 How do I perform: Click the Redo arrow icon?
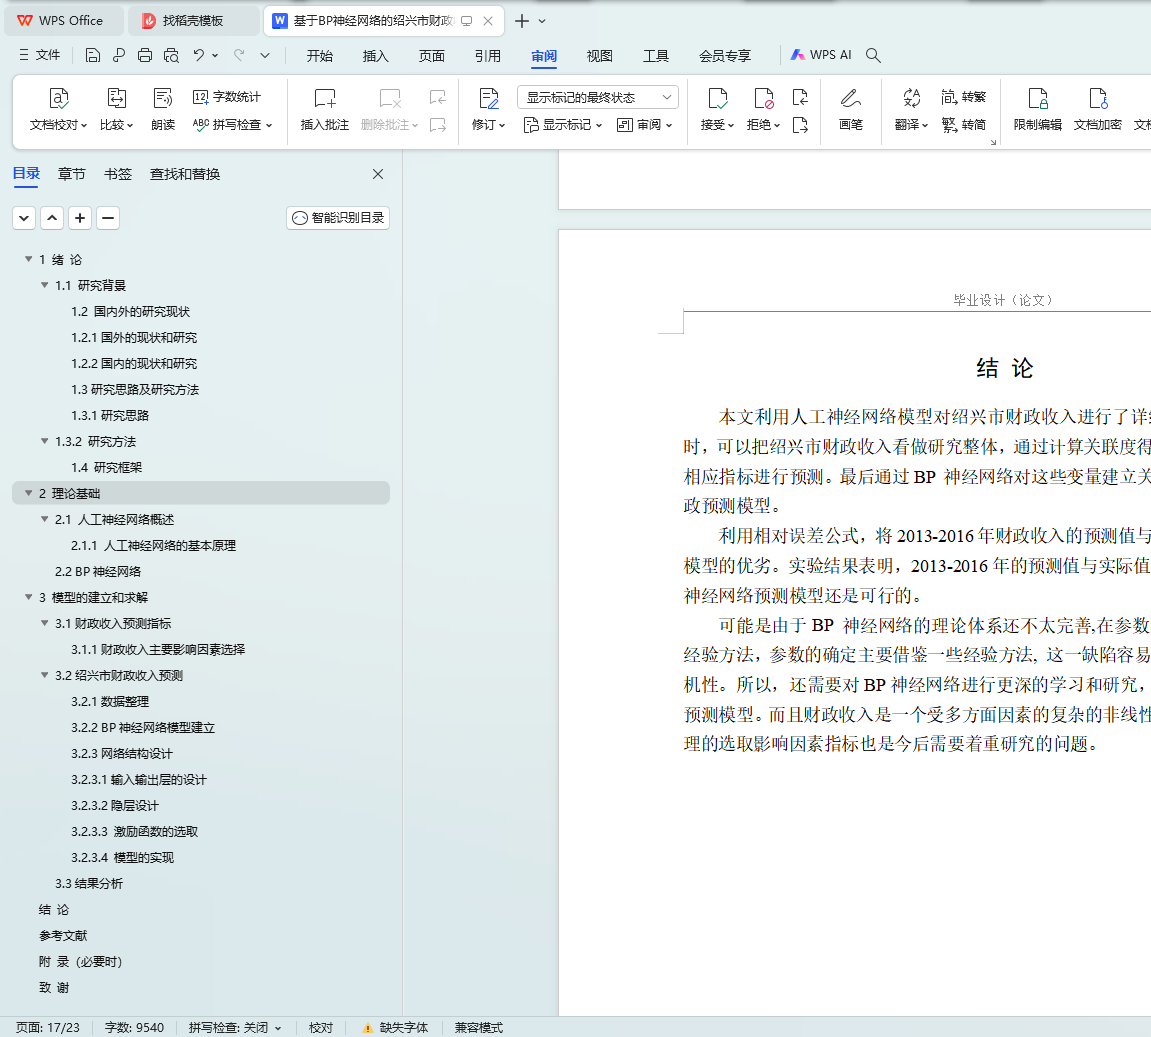coord(239,55)
